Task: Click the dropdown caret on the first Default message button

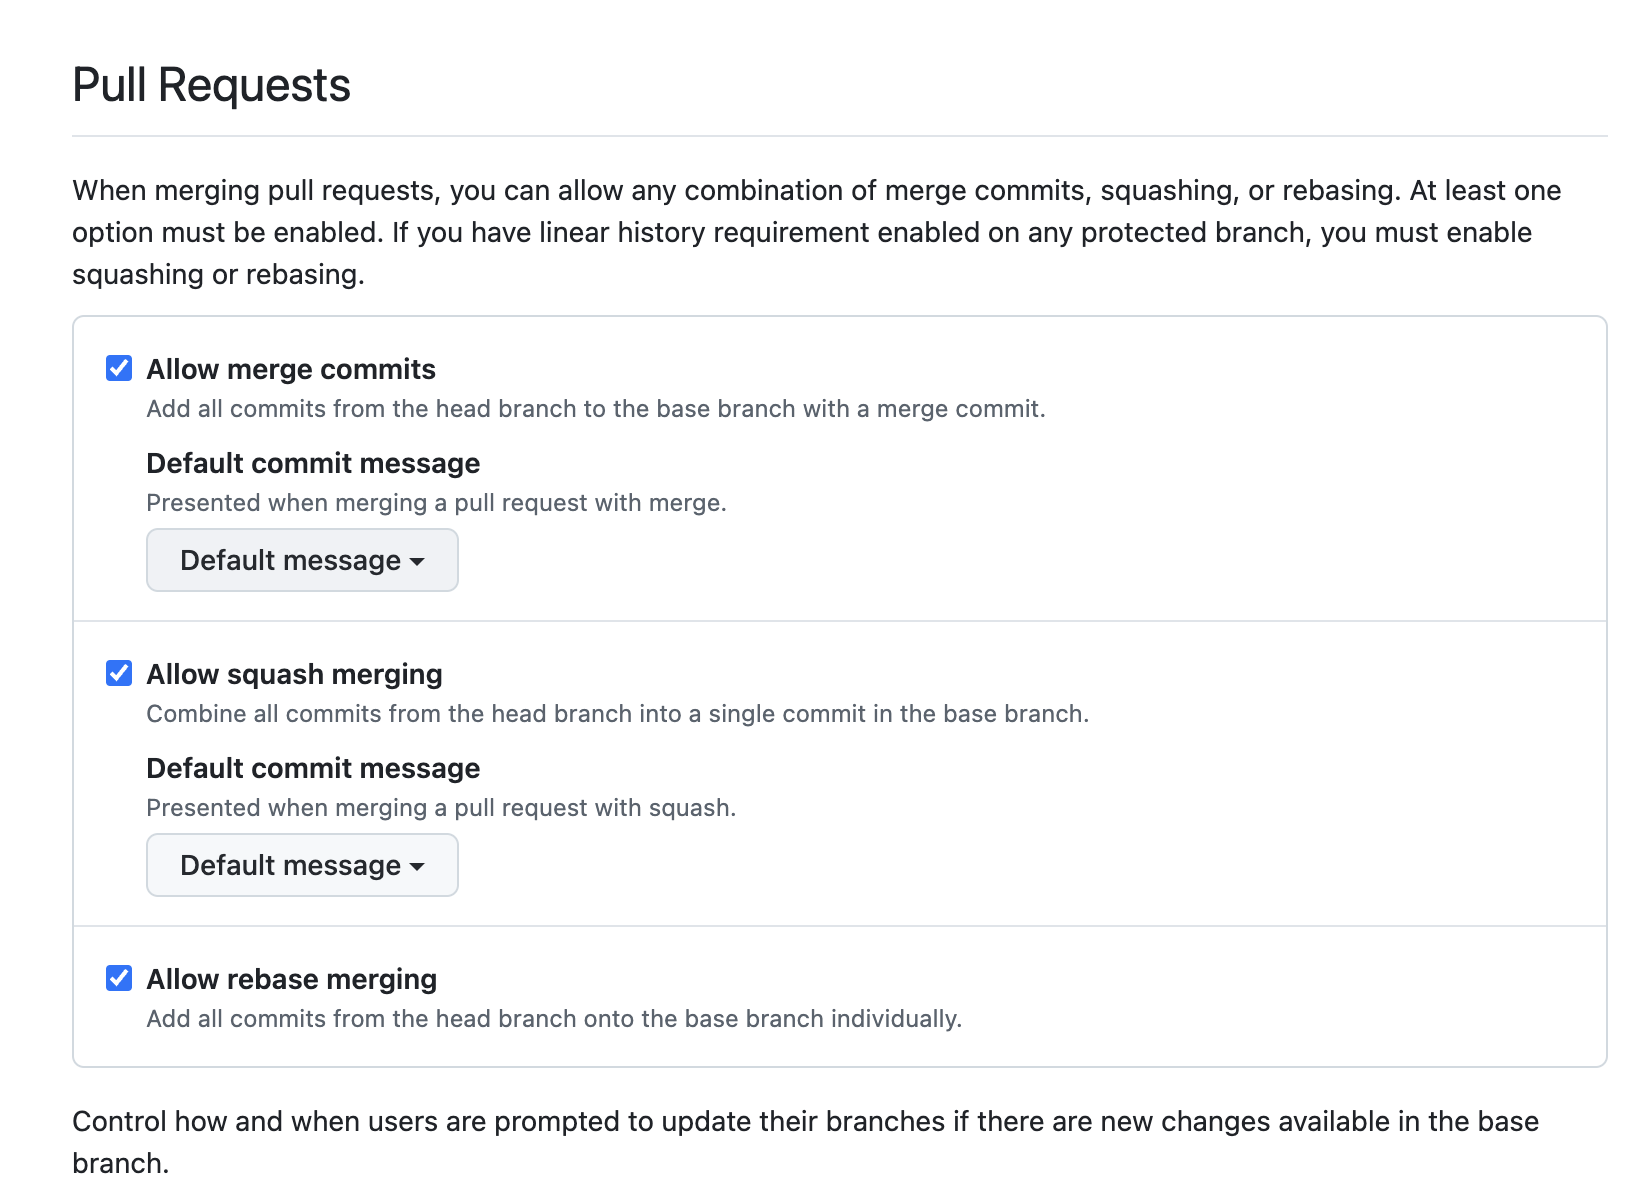Action: (419, 562)
